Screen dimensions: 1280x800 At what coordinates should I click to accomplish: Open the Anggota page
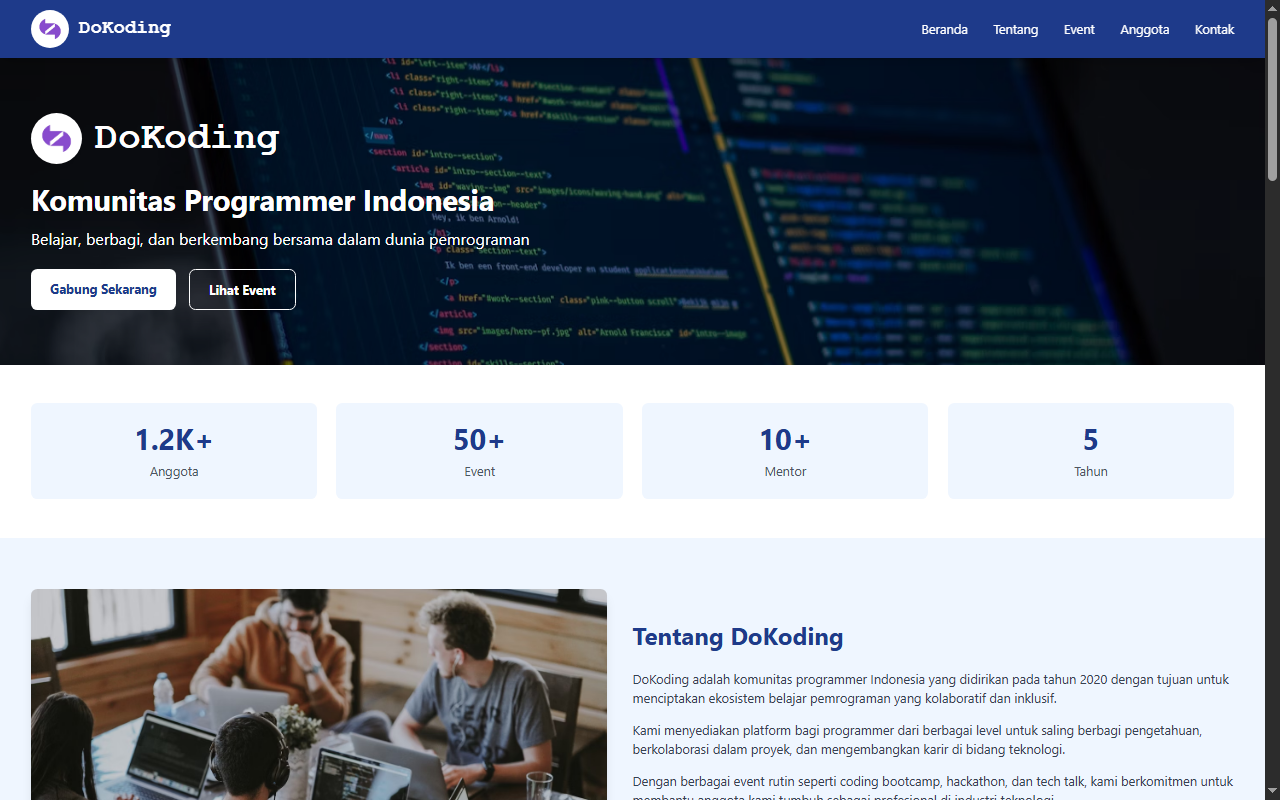1144,29
